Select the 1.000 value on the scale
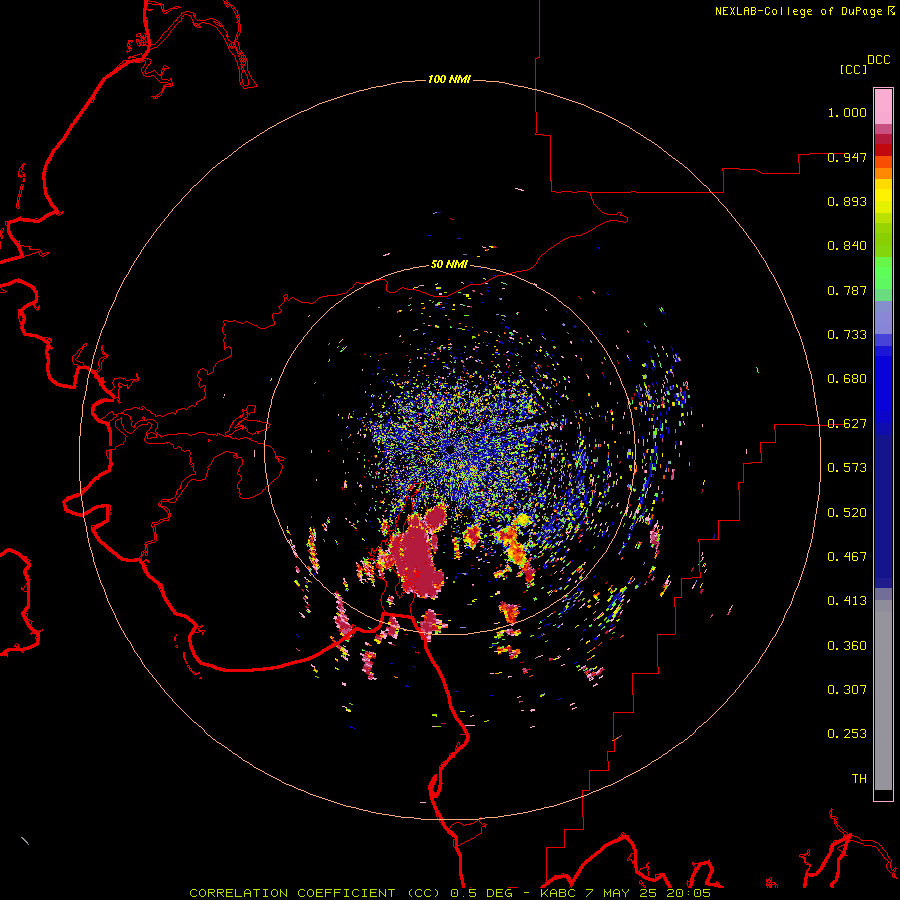 (847, 112)
